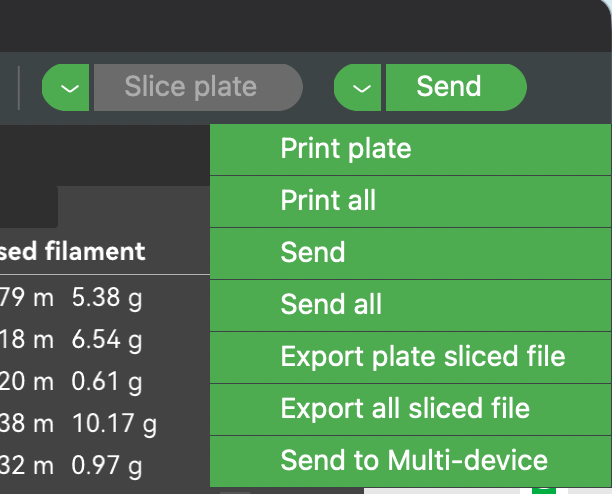Click the 79 m filament length value
The height and width of the screenshot is (494, 612).
click(27, 297)
